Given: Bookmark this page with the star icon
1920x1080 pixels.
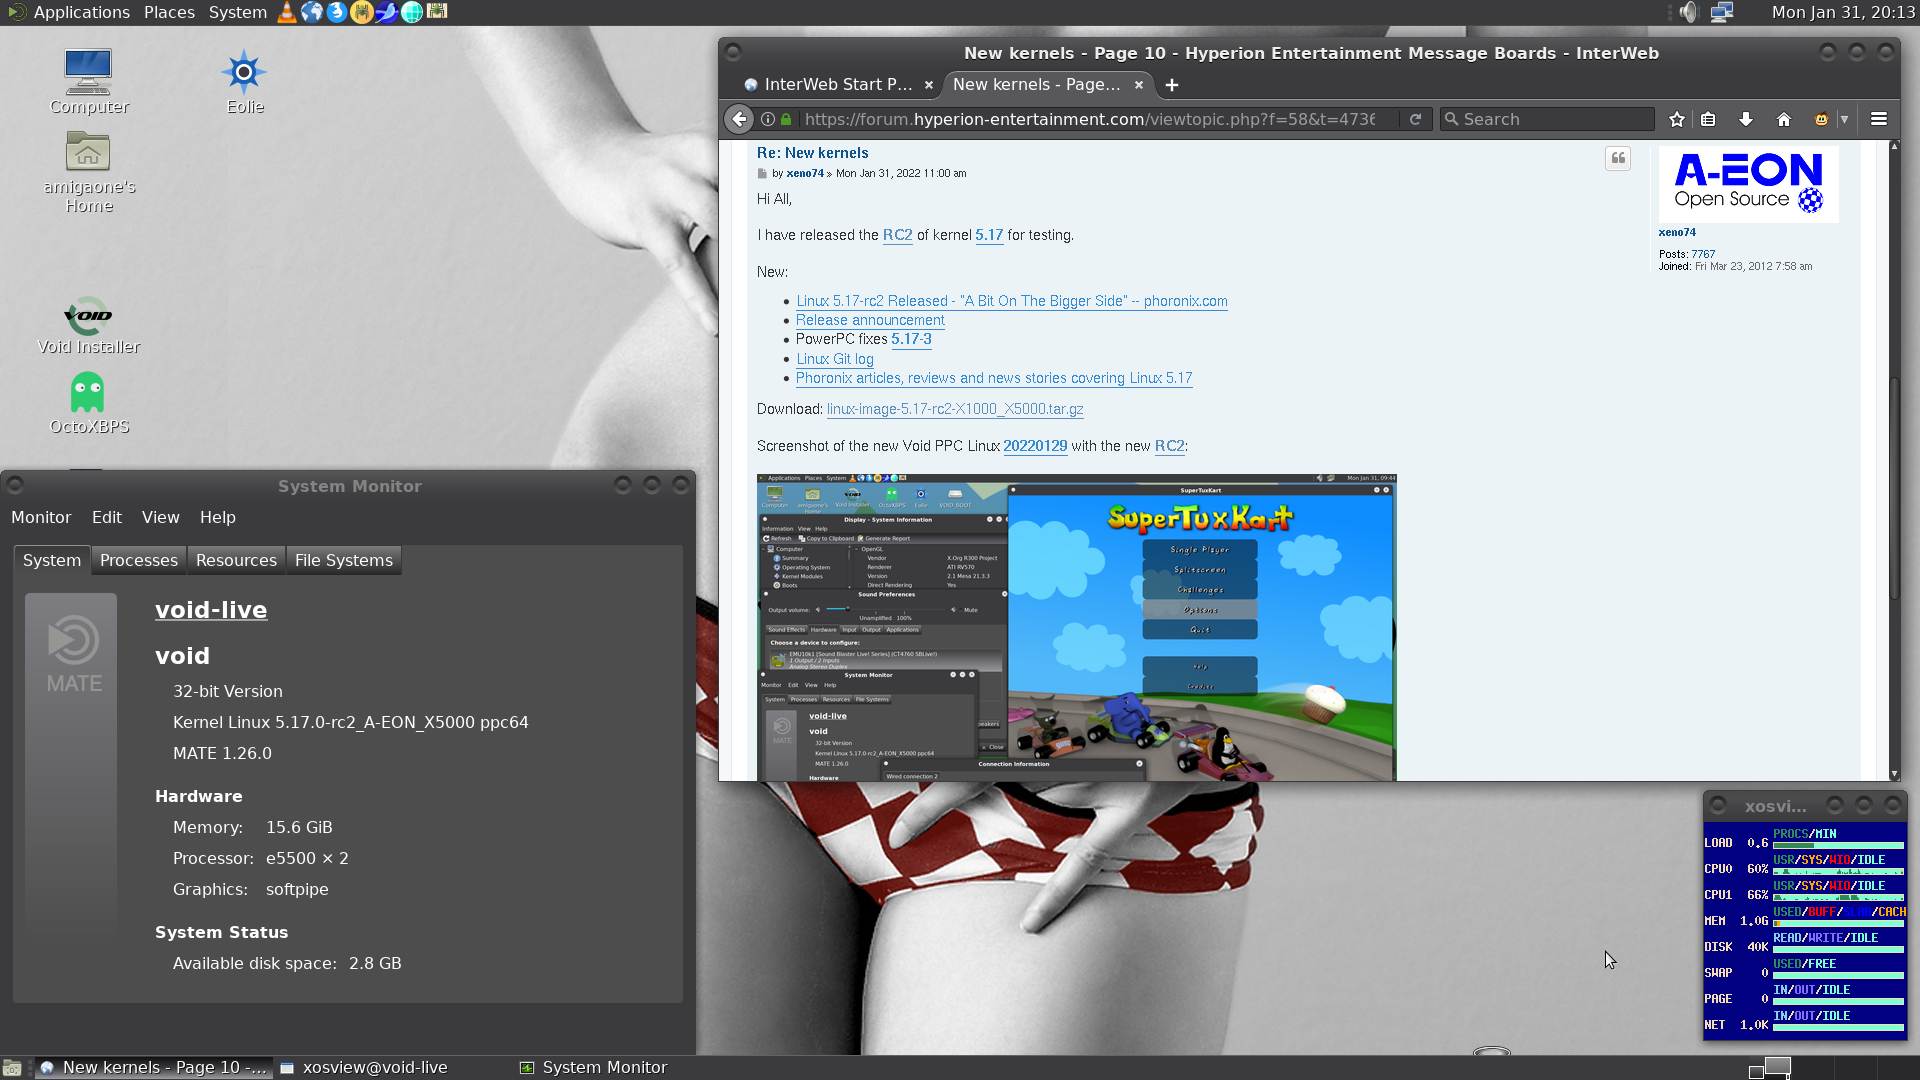Looking at the screenshot, I should (x=1677, y=119).
